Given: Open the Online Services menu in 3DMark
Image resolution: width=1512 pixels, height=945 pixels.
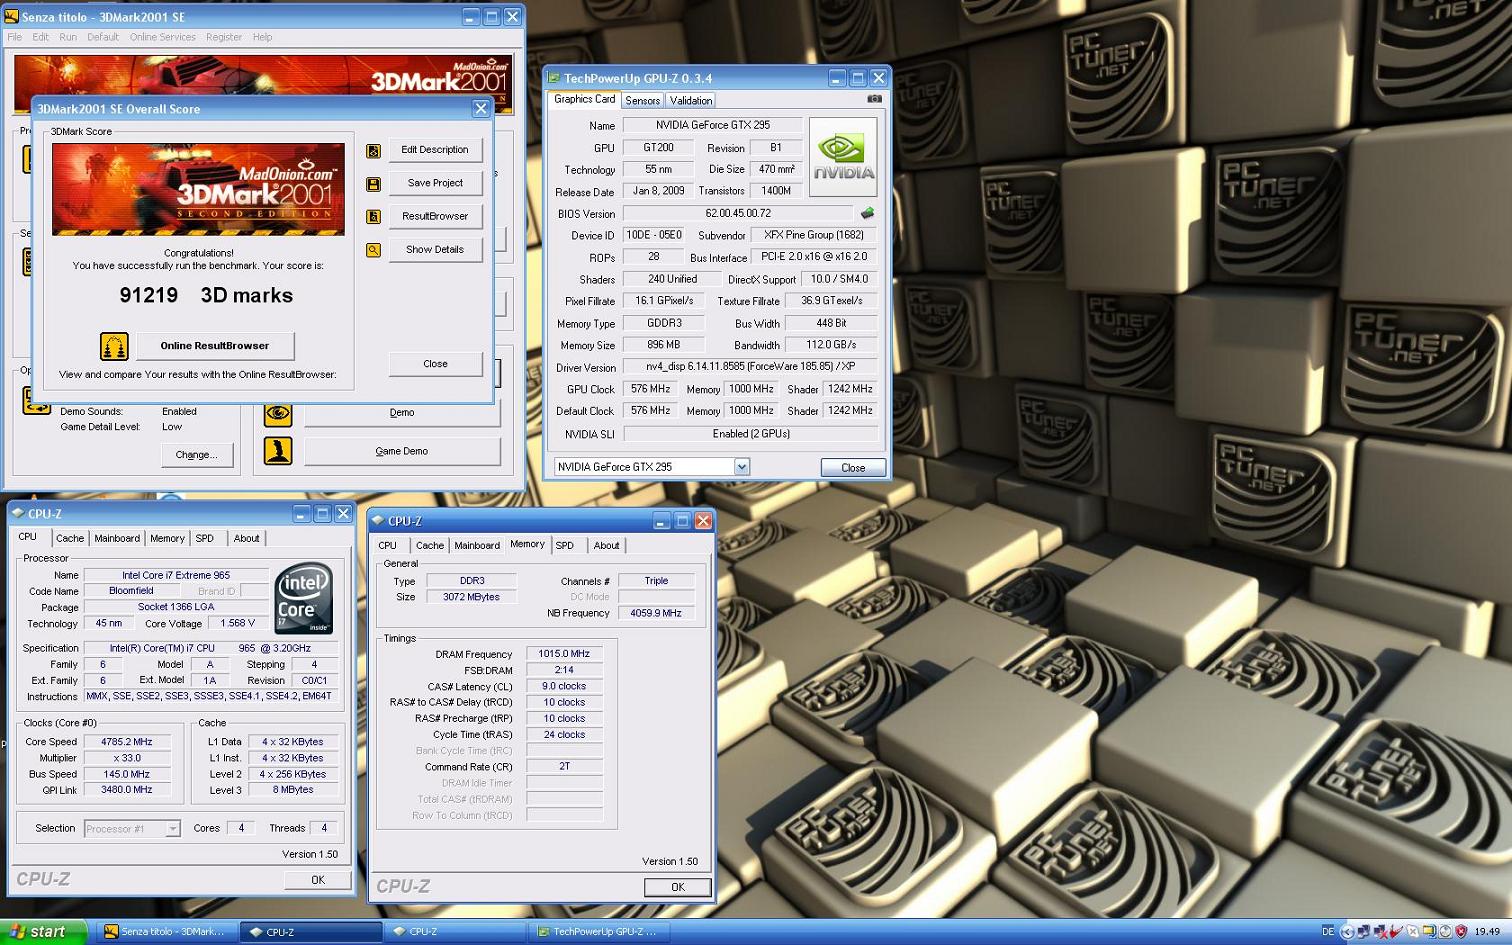Looking at the screenshot, I should pos(162,37).
